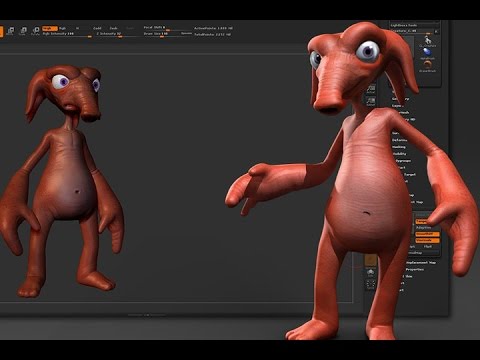480x360 pixels.
Task: Expand the Displacement Map subpalette
Action: coord(421,262)
